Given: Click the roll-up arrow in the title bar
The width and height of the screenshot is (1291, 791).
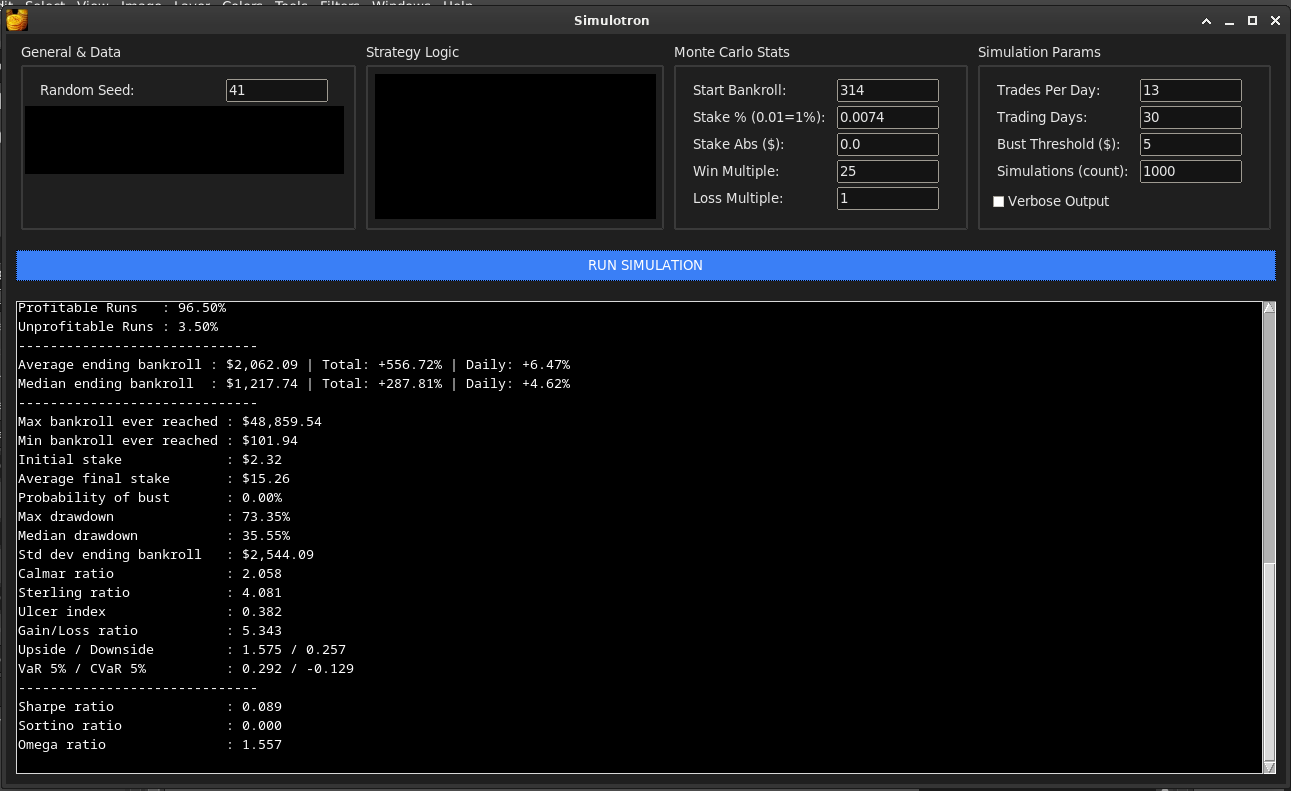Looking at the screenshot, I should [x=1207, y=21].
